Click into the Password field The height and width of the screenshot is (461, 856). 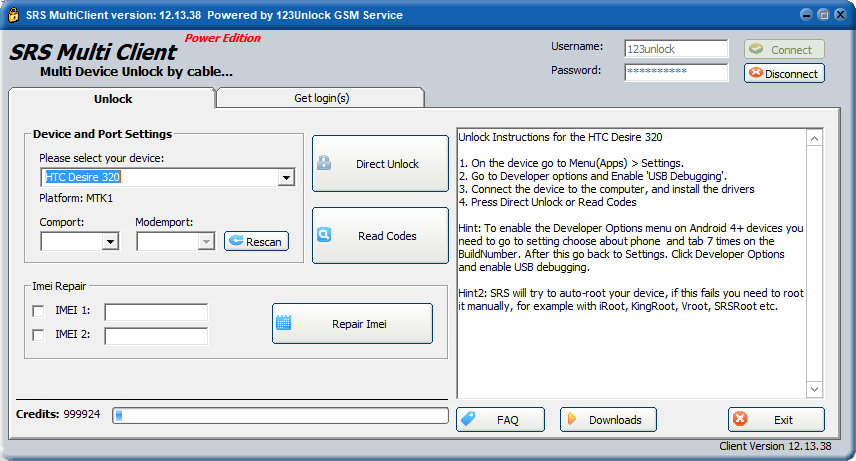pyautogui.click(x=676, y=72)
